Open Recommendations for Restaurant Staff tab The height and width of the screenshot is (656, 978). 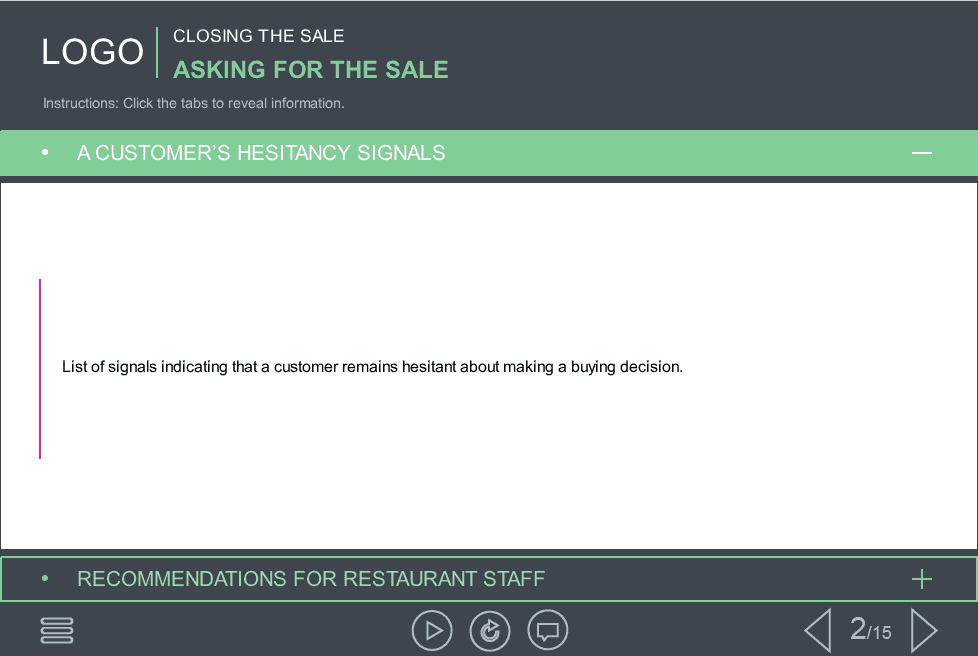pos(489,579)
